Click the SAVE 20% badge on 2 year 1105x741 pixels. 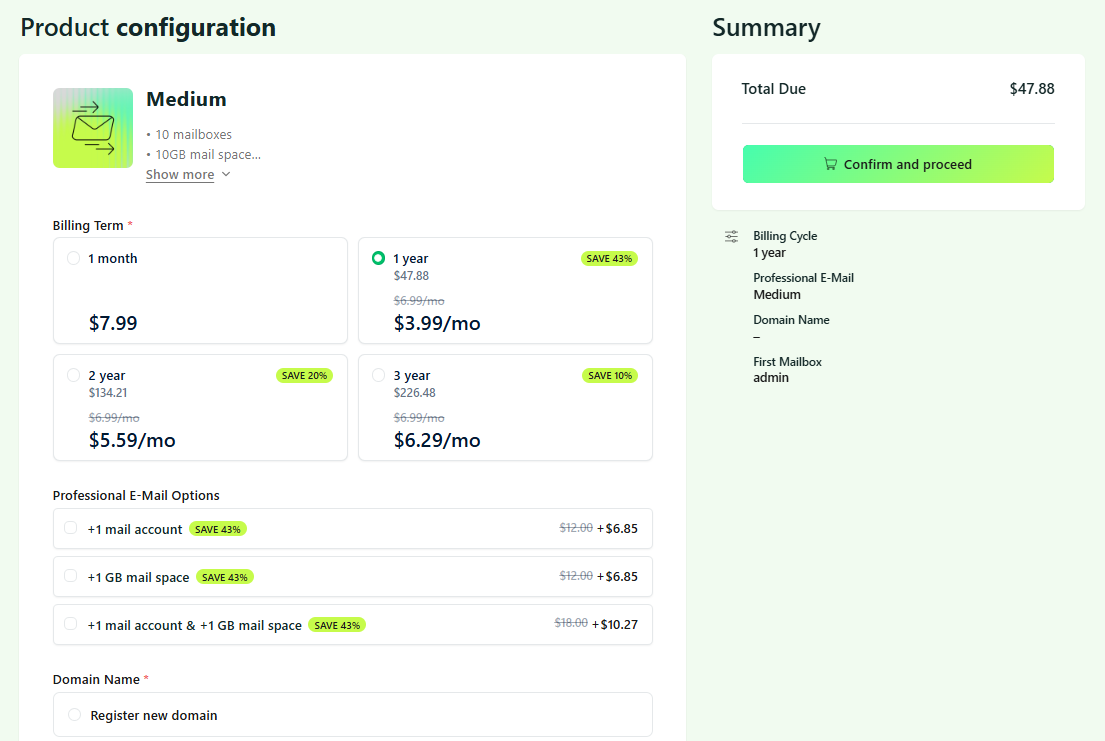[304, 376]
